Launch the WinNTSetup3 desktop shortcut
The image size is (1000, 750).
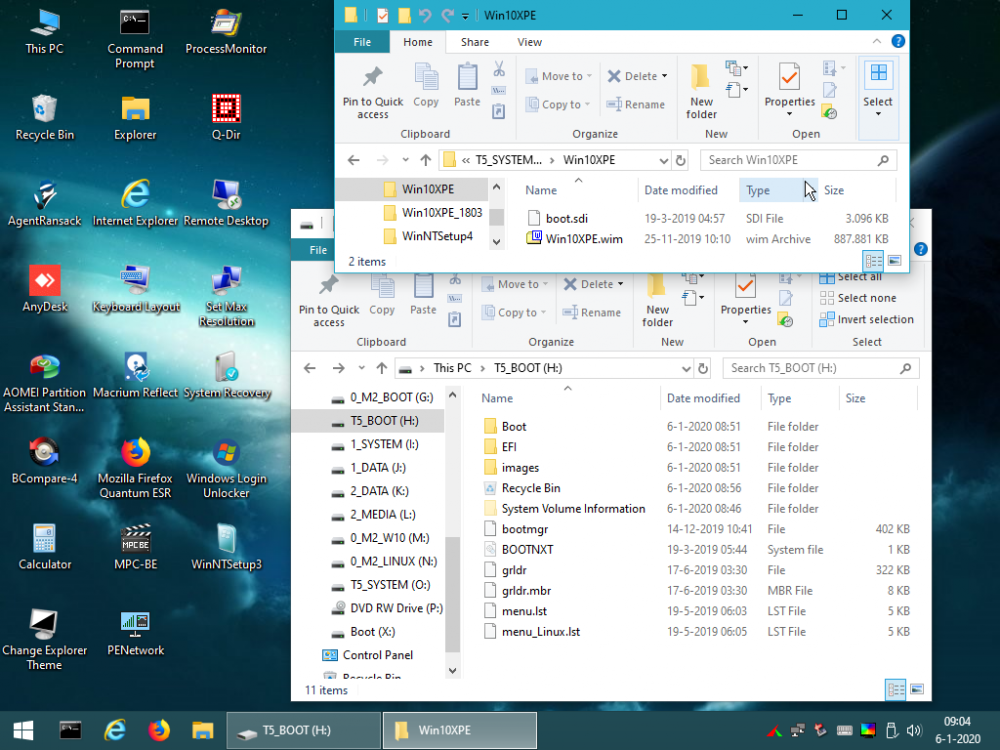226,540
